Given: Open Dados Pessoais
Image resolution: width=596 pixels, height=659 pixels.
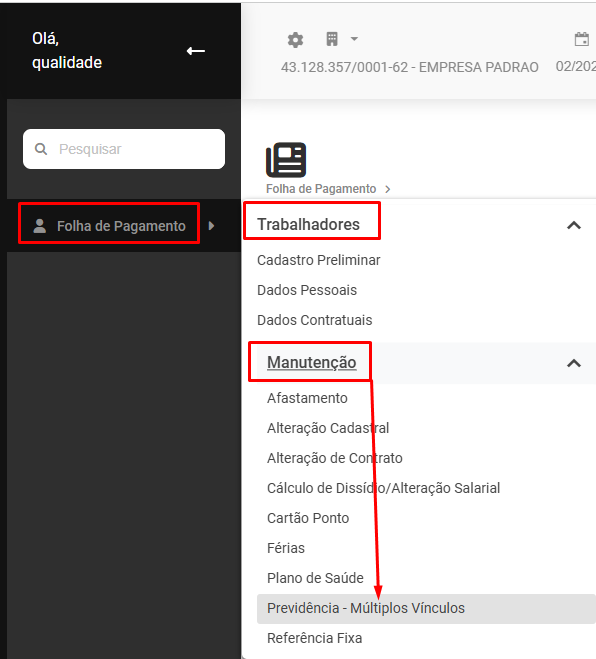Looking at the screenshot, I should click(x=307, y=290).
